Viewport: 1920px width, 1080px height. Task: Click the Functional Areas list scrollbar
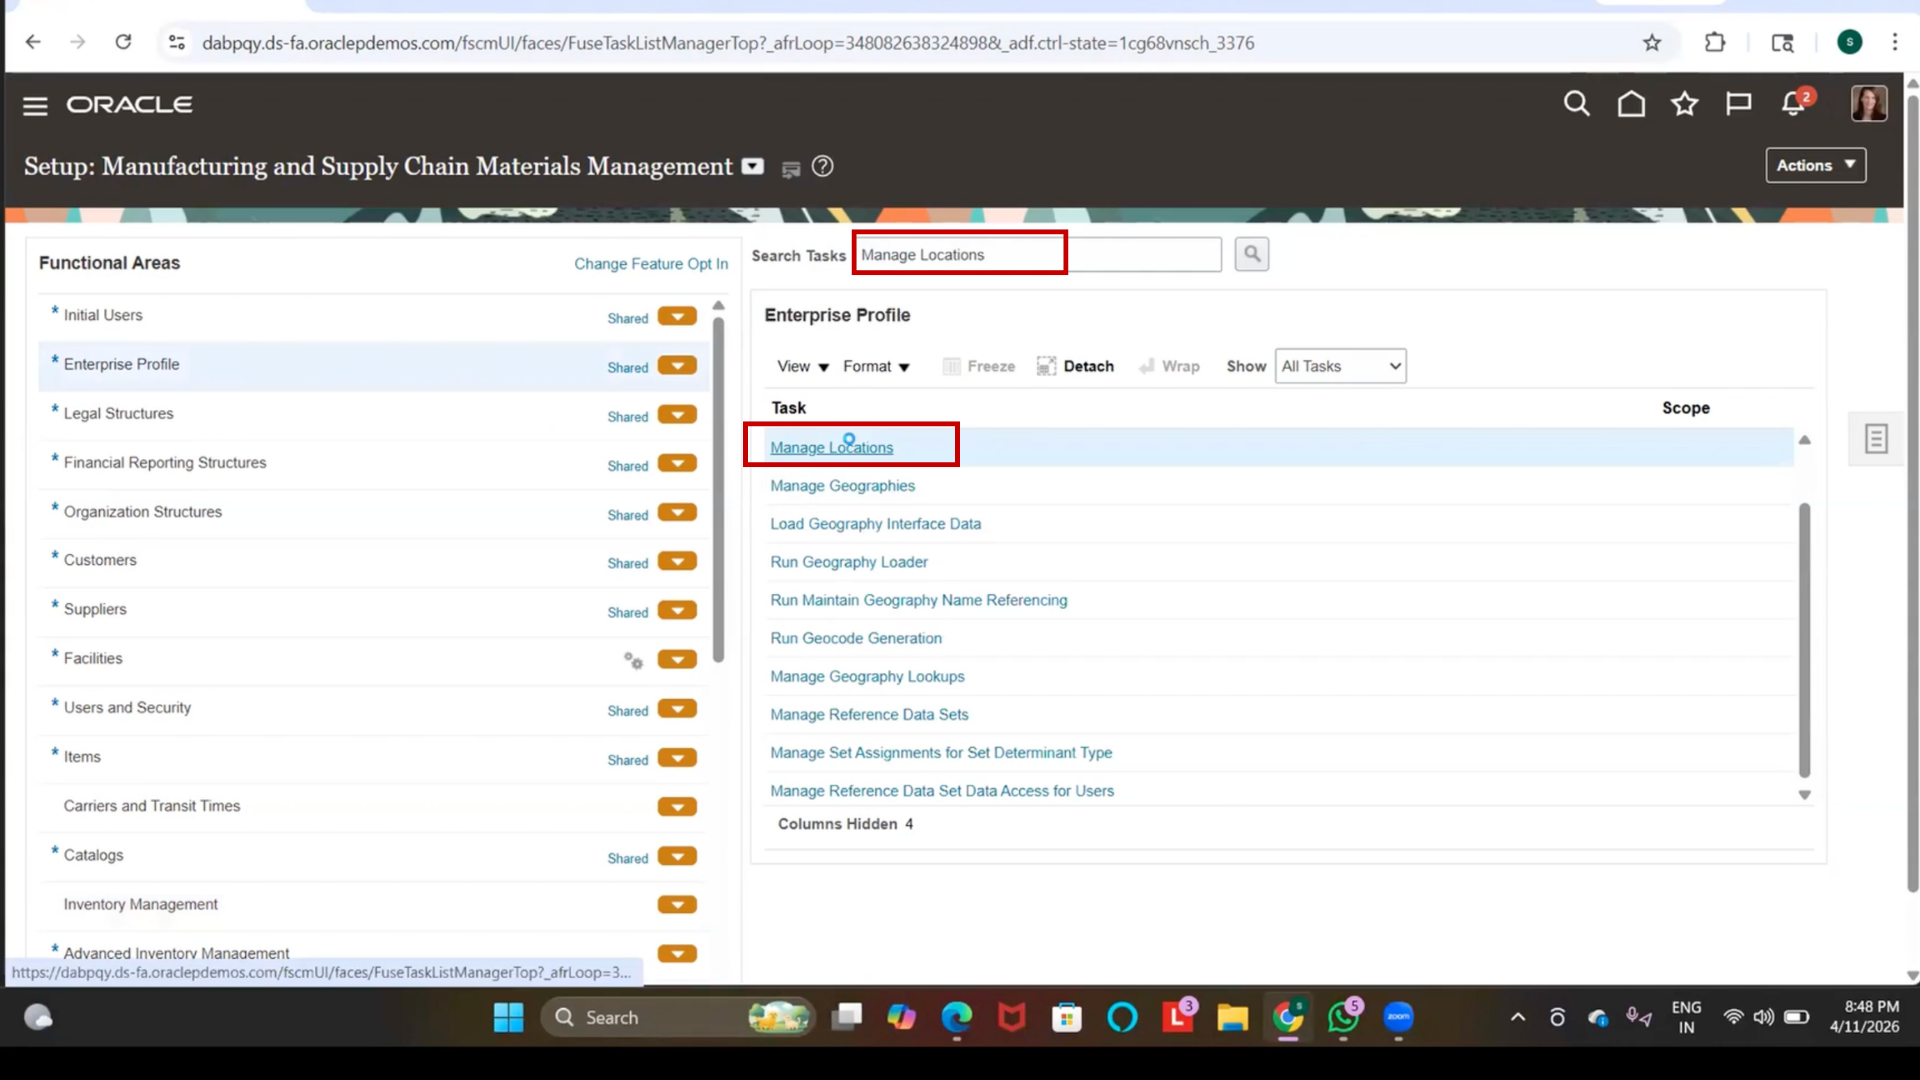point(718,490)
